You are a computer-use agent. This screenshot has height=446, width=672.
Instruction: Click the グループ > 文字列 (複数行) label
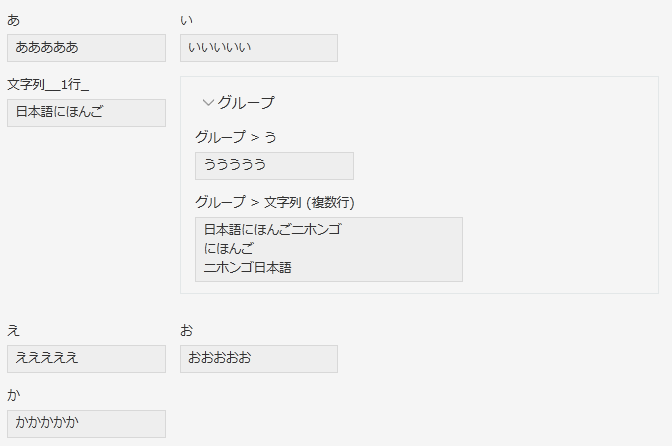pyautogui.click(x=275, y=202)
